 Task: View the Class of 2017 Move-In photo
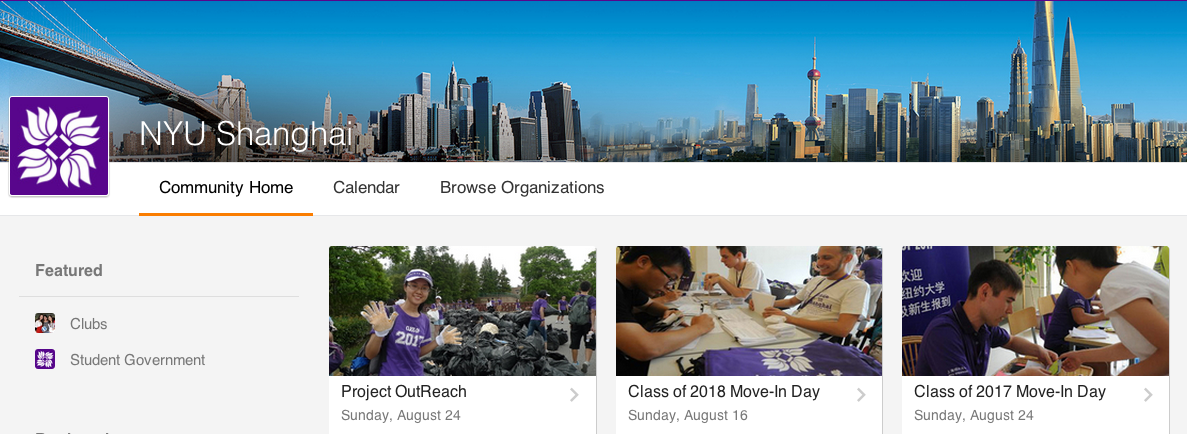point(1036,311)
